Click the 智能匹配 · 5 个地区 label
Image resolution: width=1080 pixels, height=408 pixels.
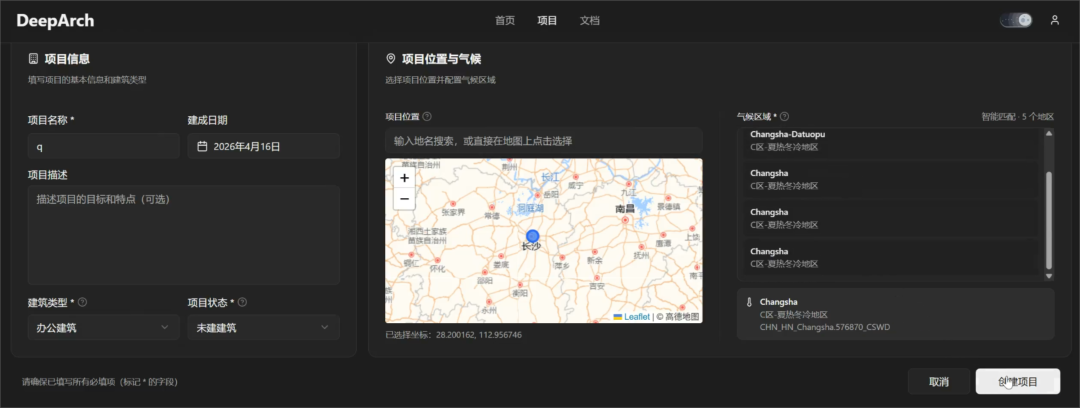coord(1017,116)
